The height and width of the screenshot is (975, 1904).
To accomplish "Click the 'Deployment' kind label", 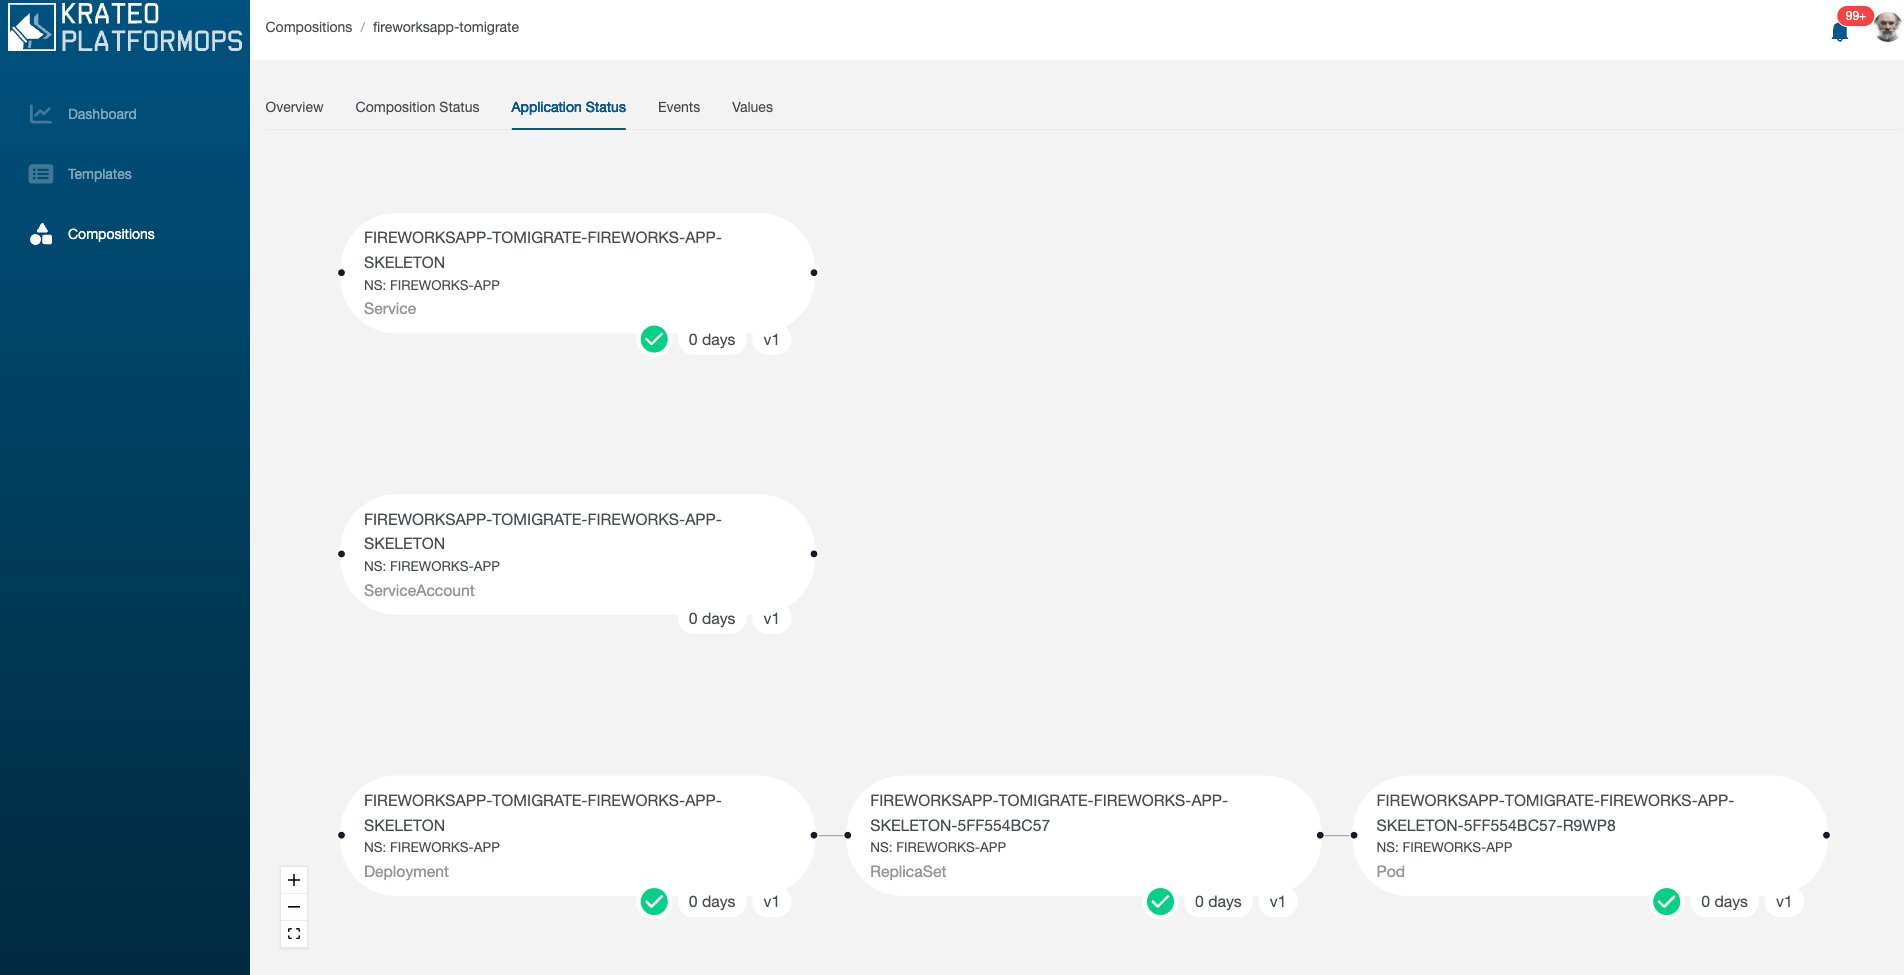I will pyautogui.click(x=406, y=872).
